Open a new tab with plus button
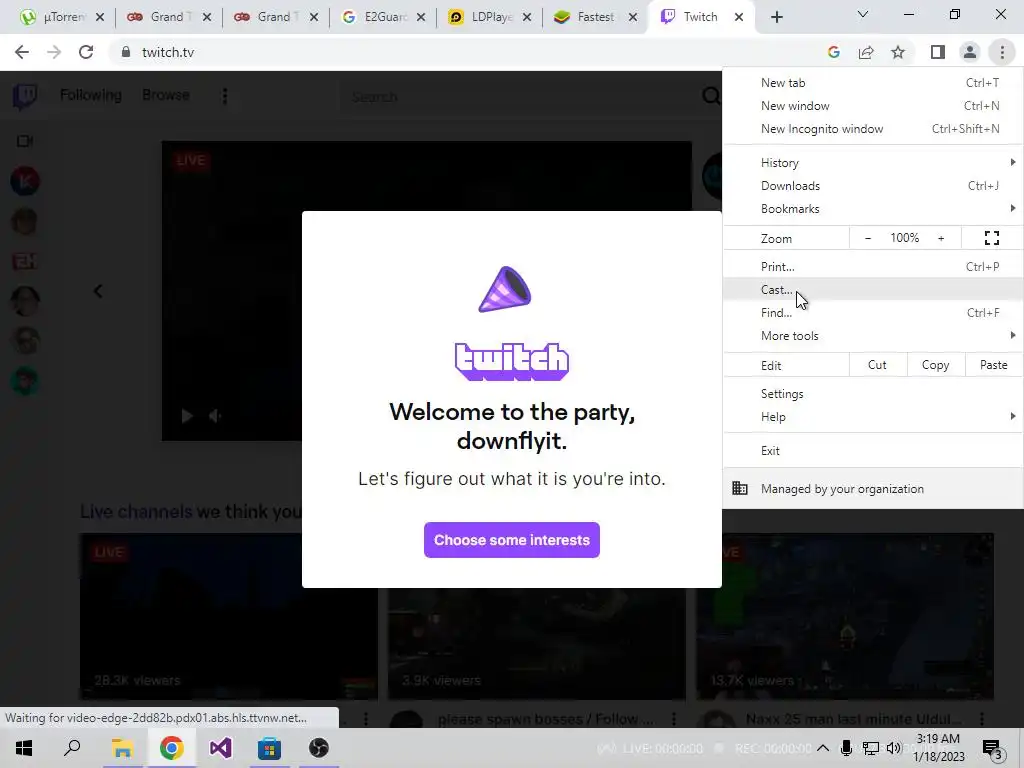This screenshot has width=1024, height=768. [776, 17]
